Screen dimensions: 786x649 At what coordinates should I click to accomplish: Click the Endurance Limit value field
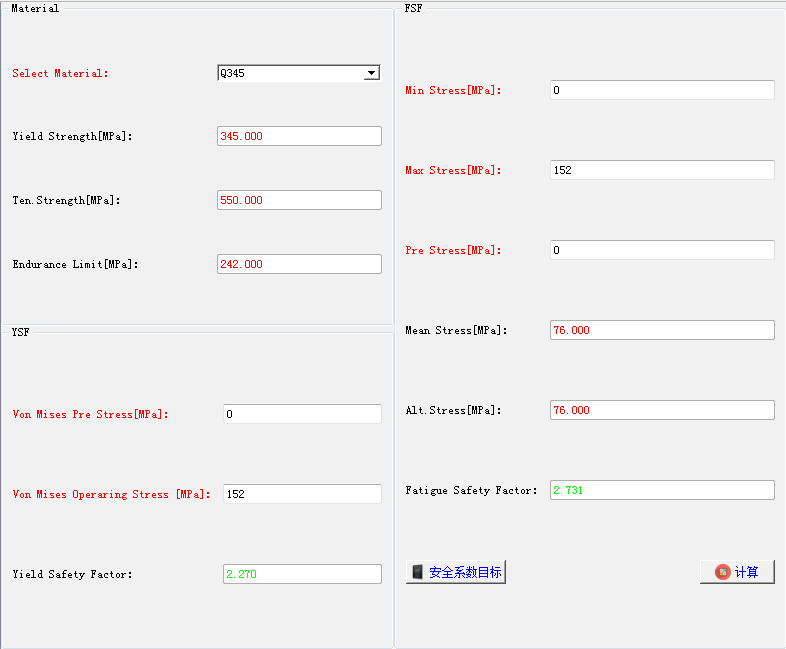299,264
